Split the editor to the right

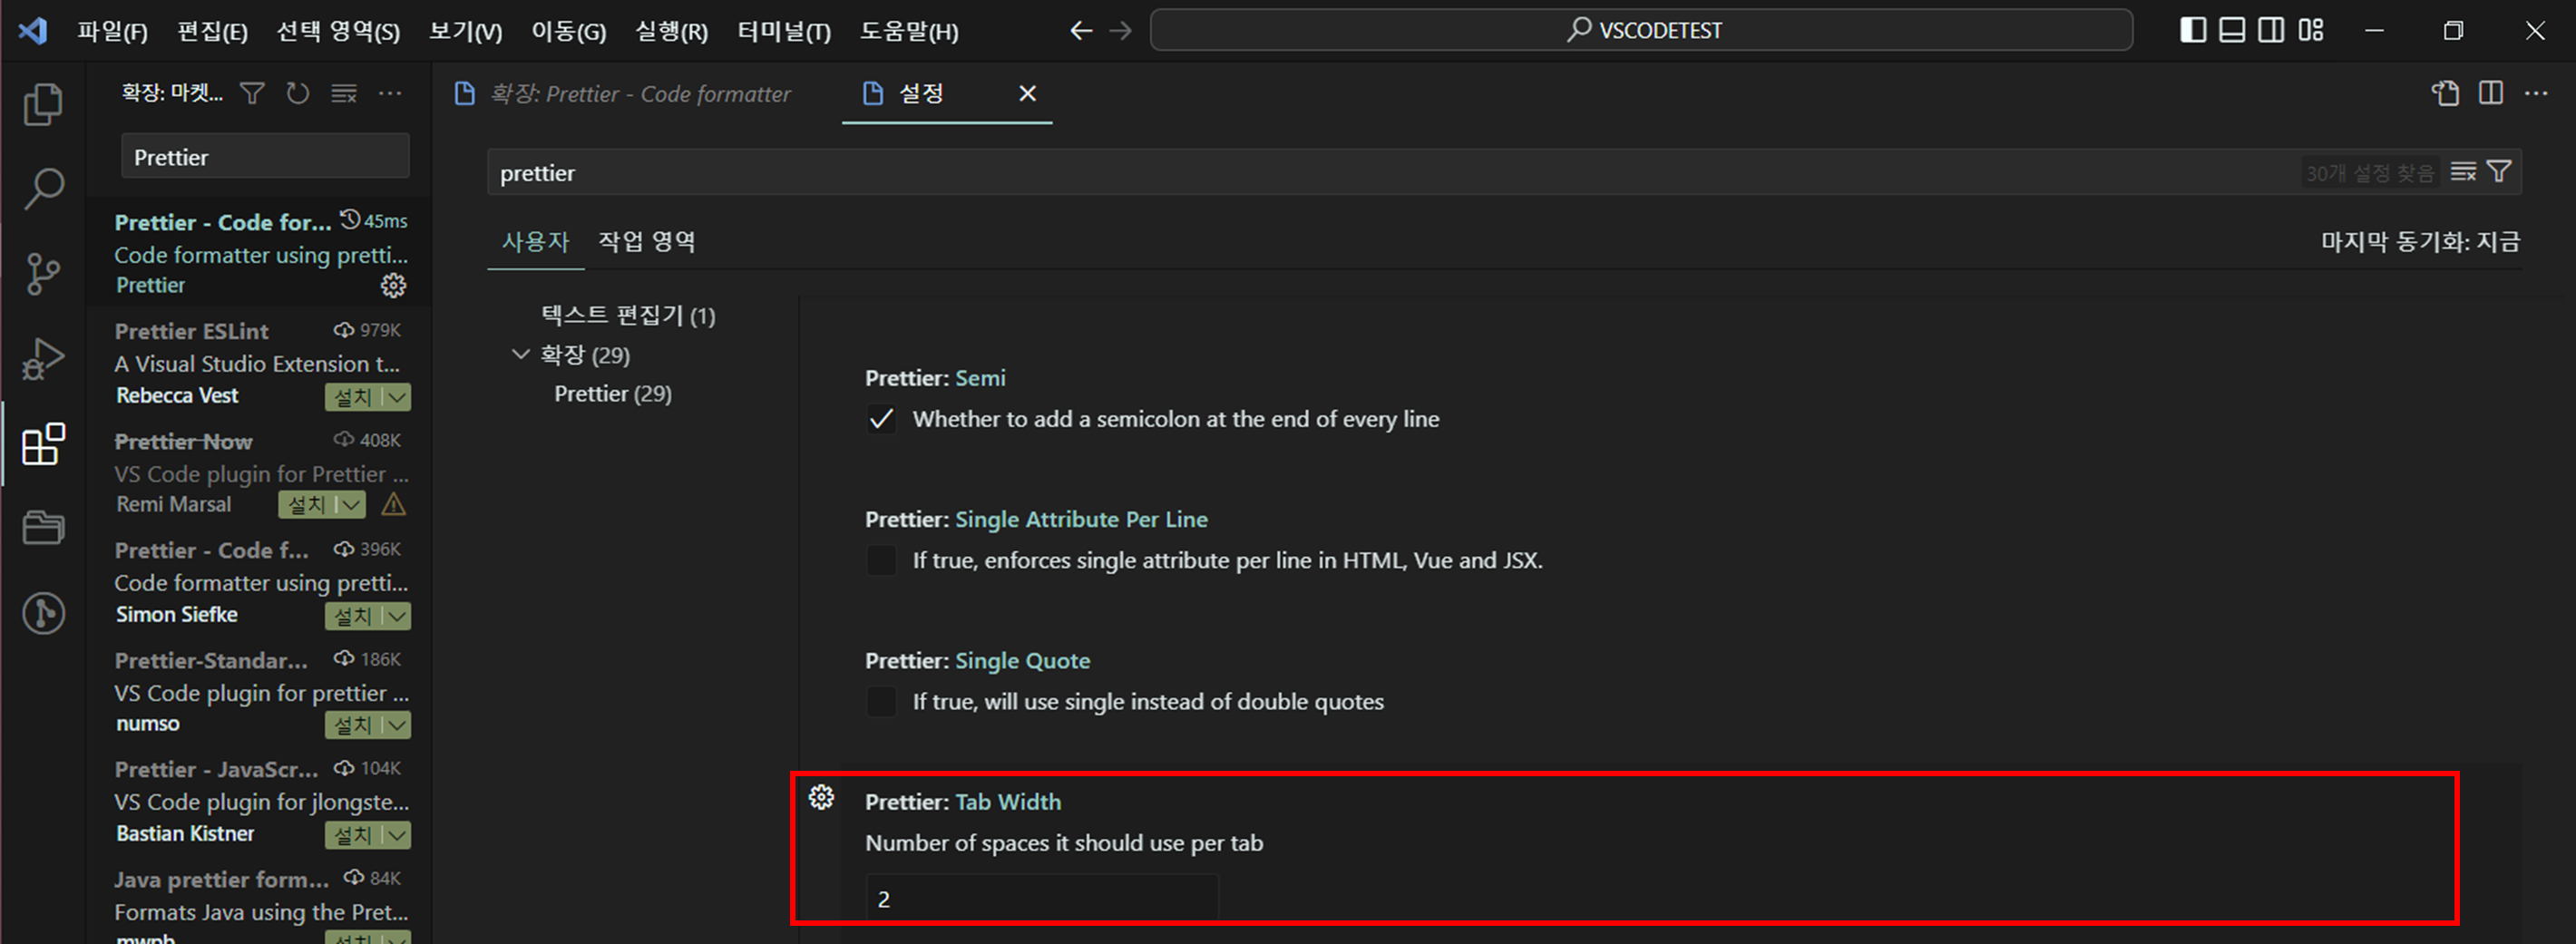[2491, 93]
